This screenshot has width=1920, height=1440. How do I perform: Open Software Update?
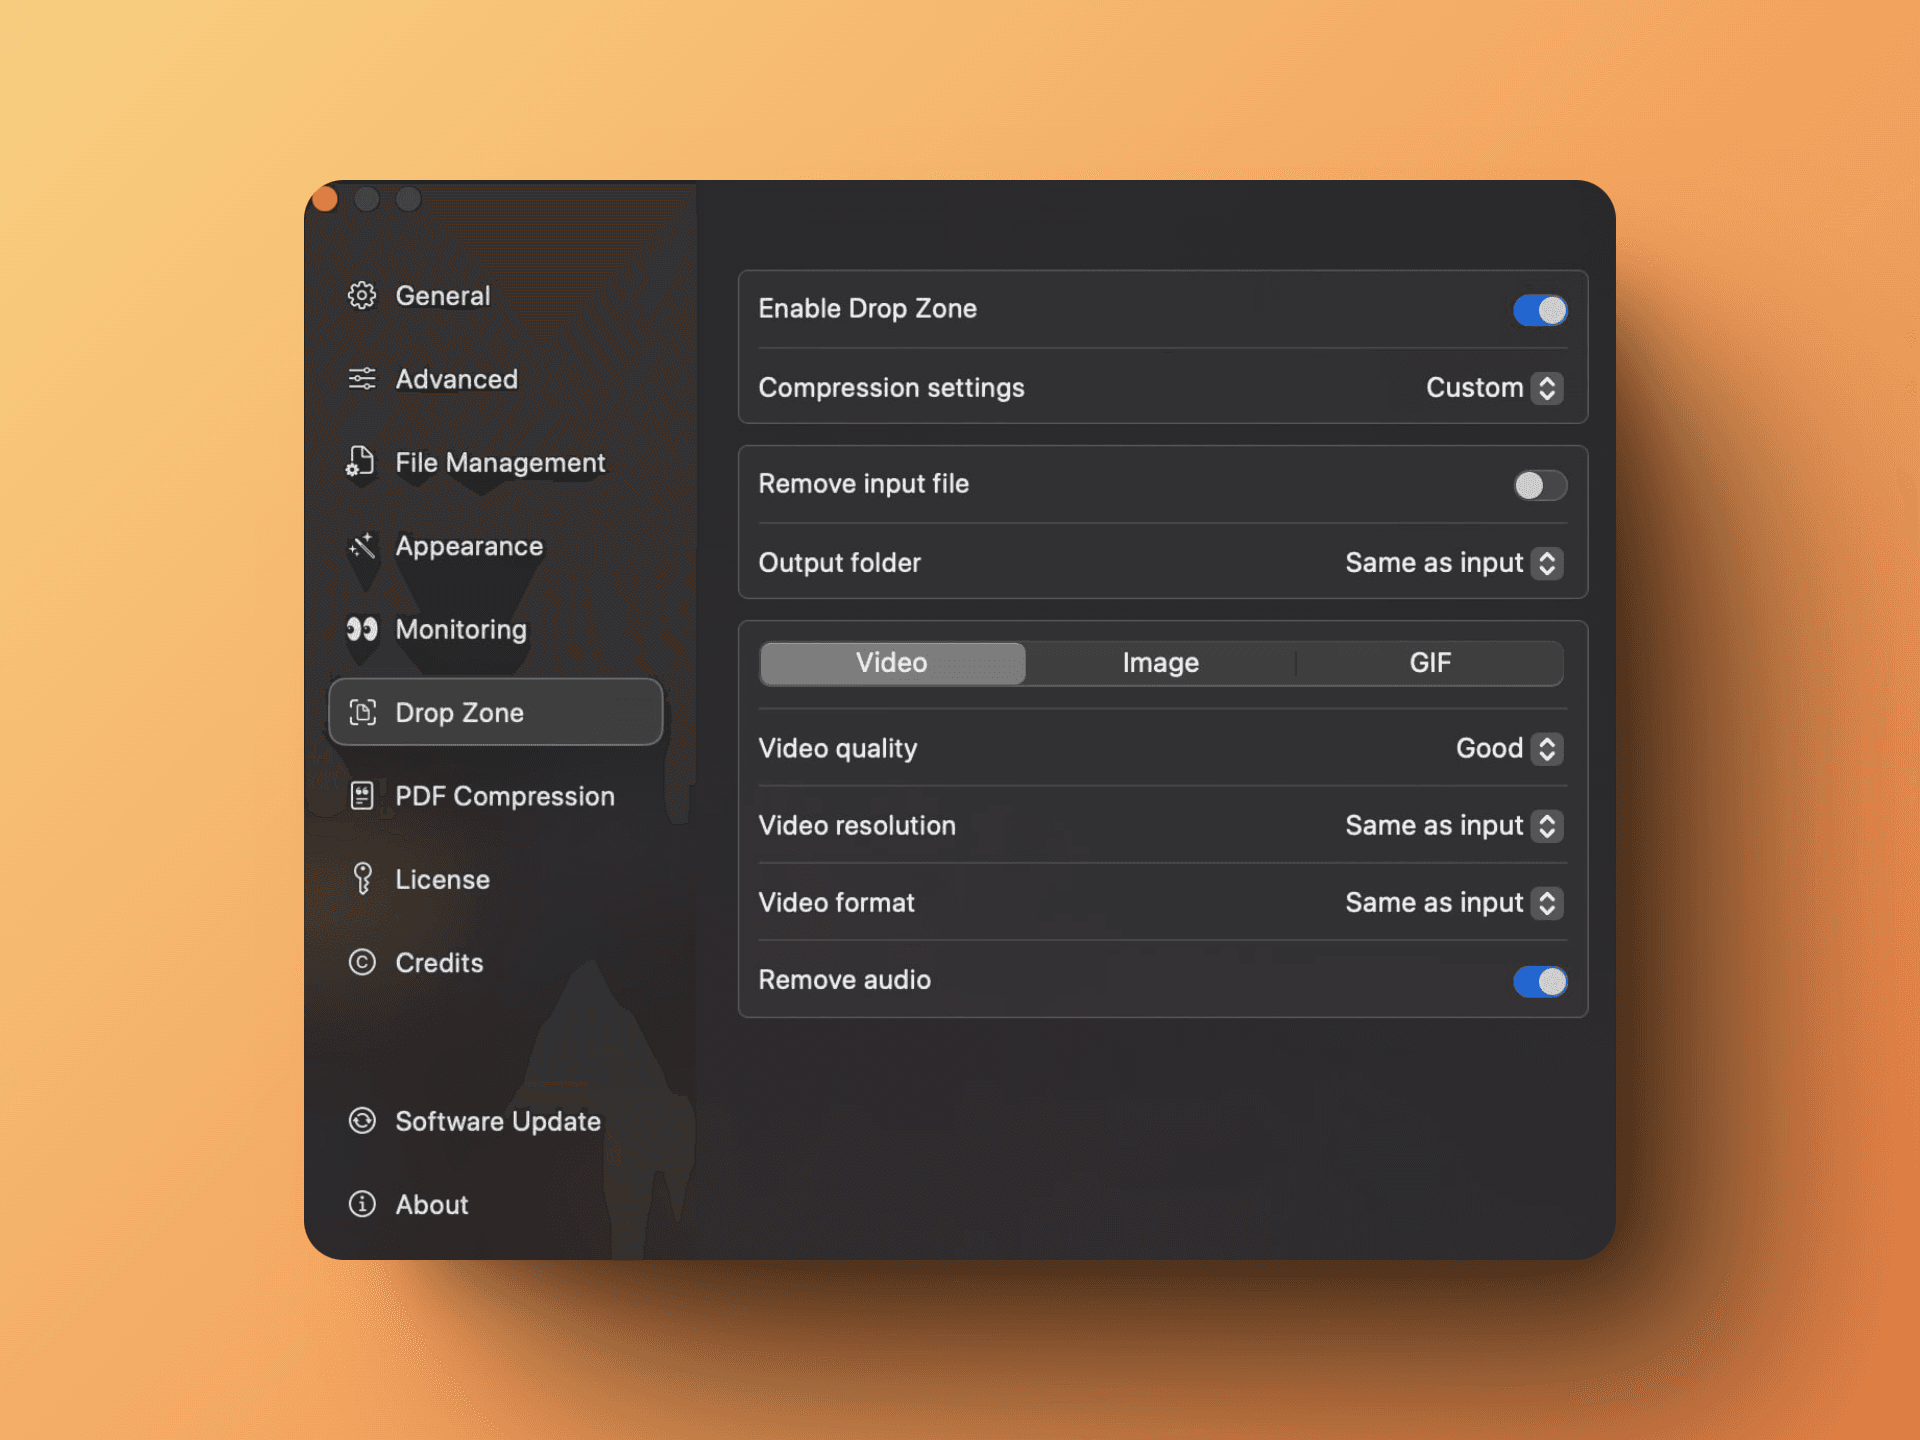496,1121
